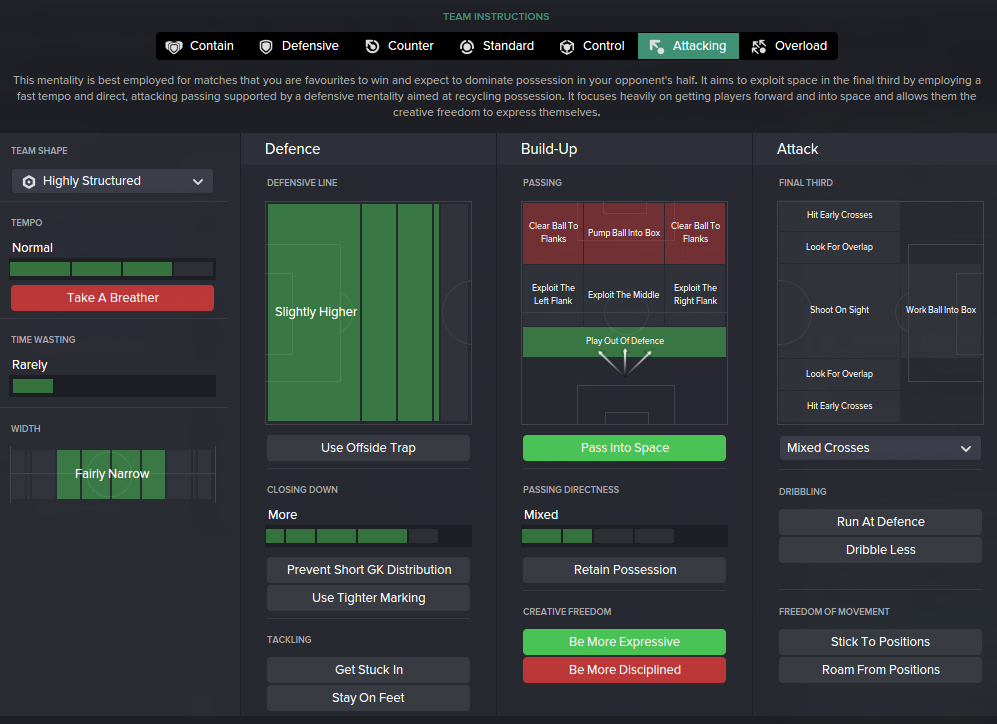
Task: Click the Be More Disciplined button
Action: coord(624,669)
